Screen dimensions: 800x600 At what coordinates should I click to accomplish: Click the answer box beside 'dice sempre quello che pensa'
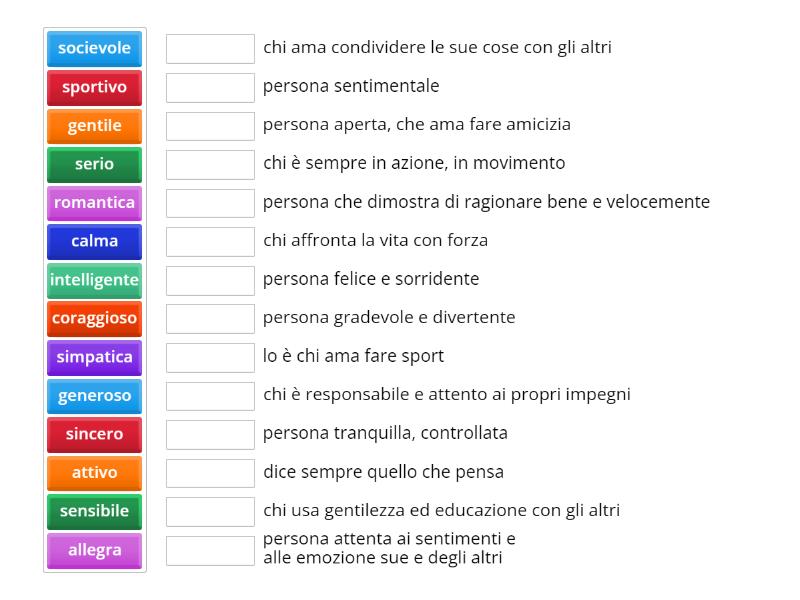point(210,473)
